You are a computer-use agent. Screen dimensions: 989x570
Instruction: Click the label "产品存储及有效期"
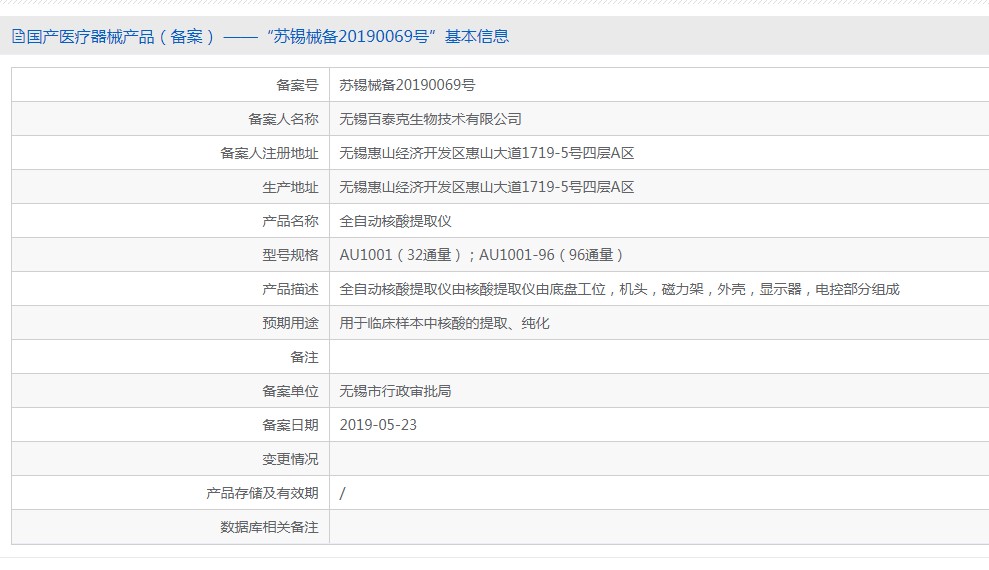tap(262, 493)
